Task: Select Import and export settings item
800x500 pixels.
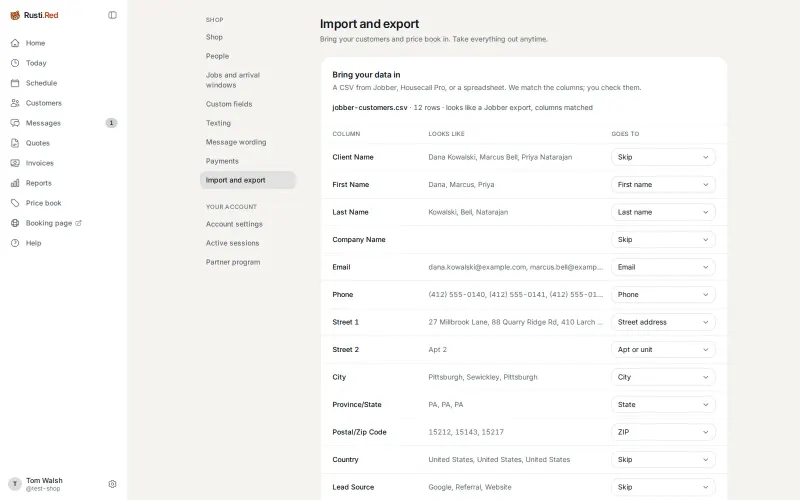Action: (x=248, y=180)
